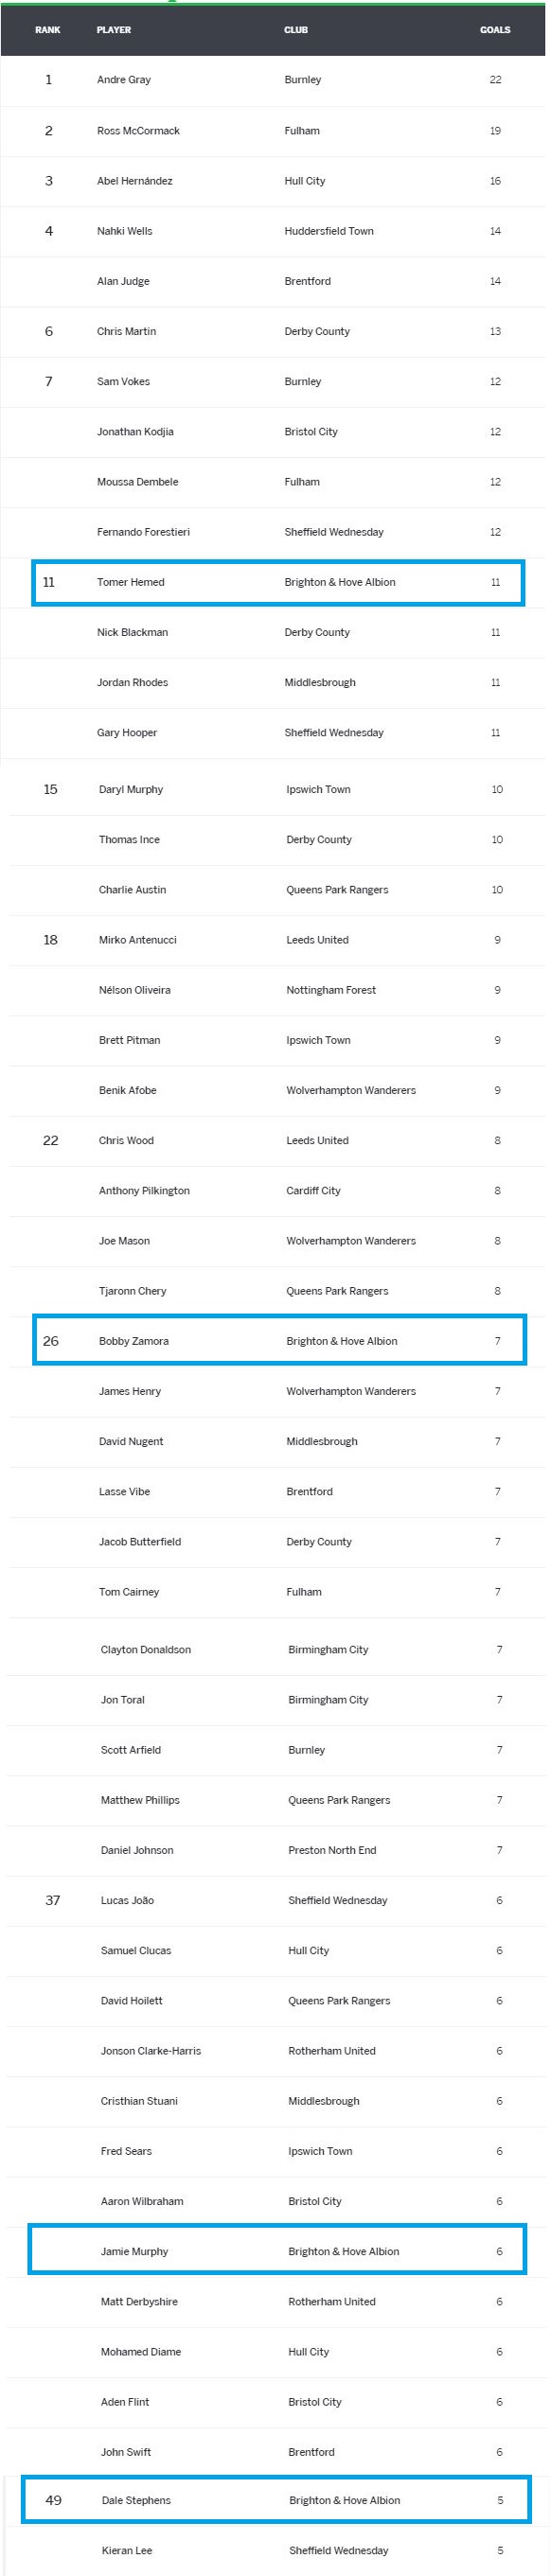Open Huddersfield Town club link
551x2576 pixels.
(x=329, y=231)
